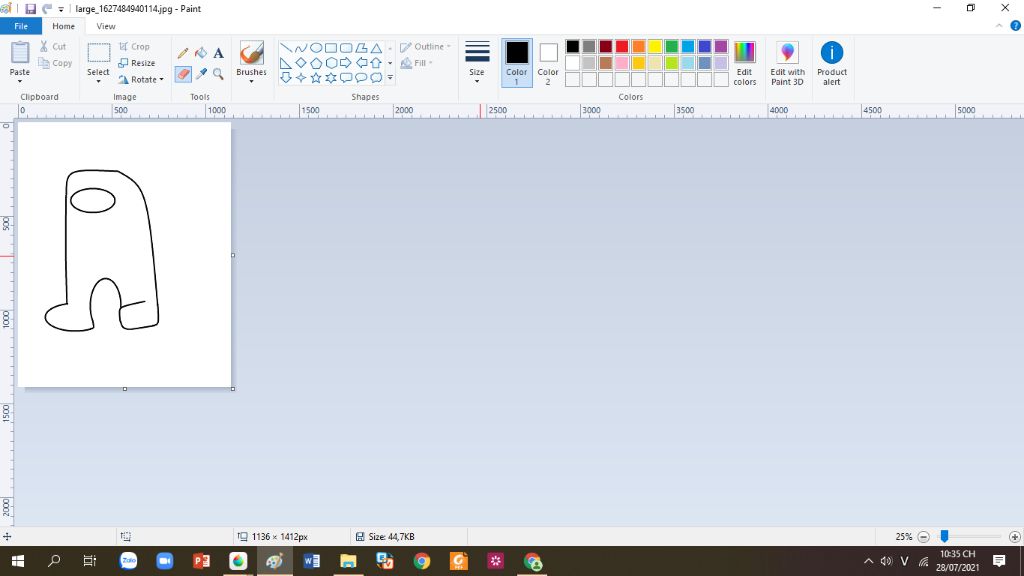1024x576 pixels.
Task: Open the File menu
Action: [21, 26]
